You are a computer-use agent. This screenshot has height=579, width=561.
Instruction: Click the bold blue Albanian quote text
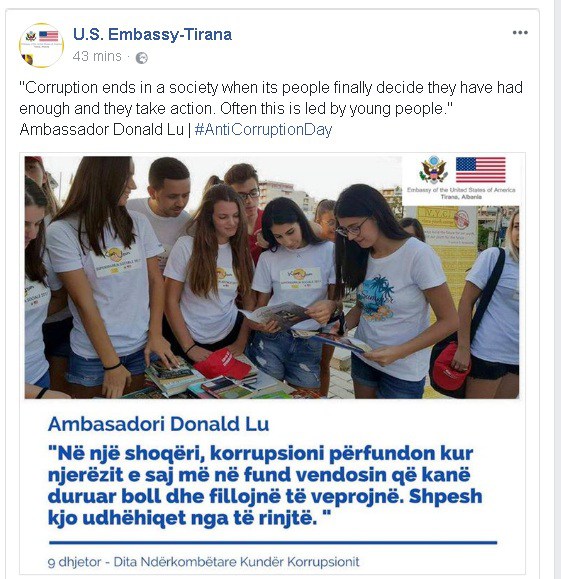pos(265,485)
